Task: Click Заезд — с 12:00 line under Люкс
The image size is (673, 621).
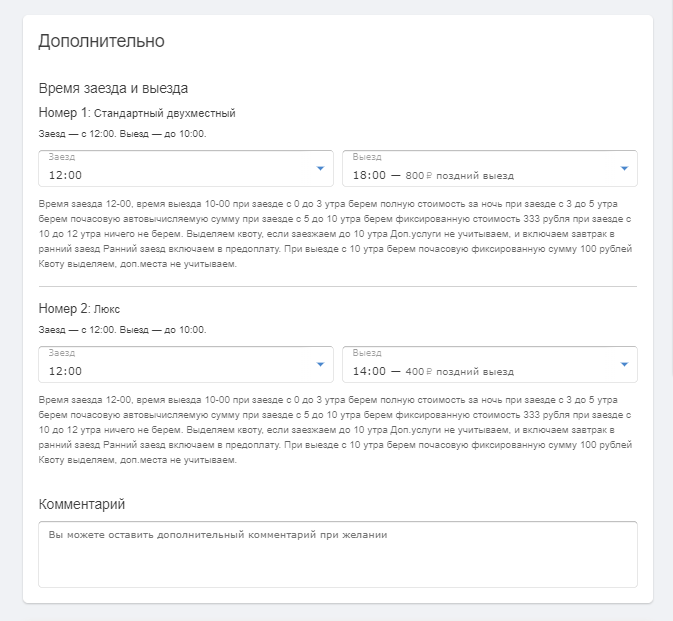Action: [122, 330]
